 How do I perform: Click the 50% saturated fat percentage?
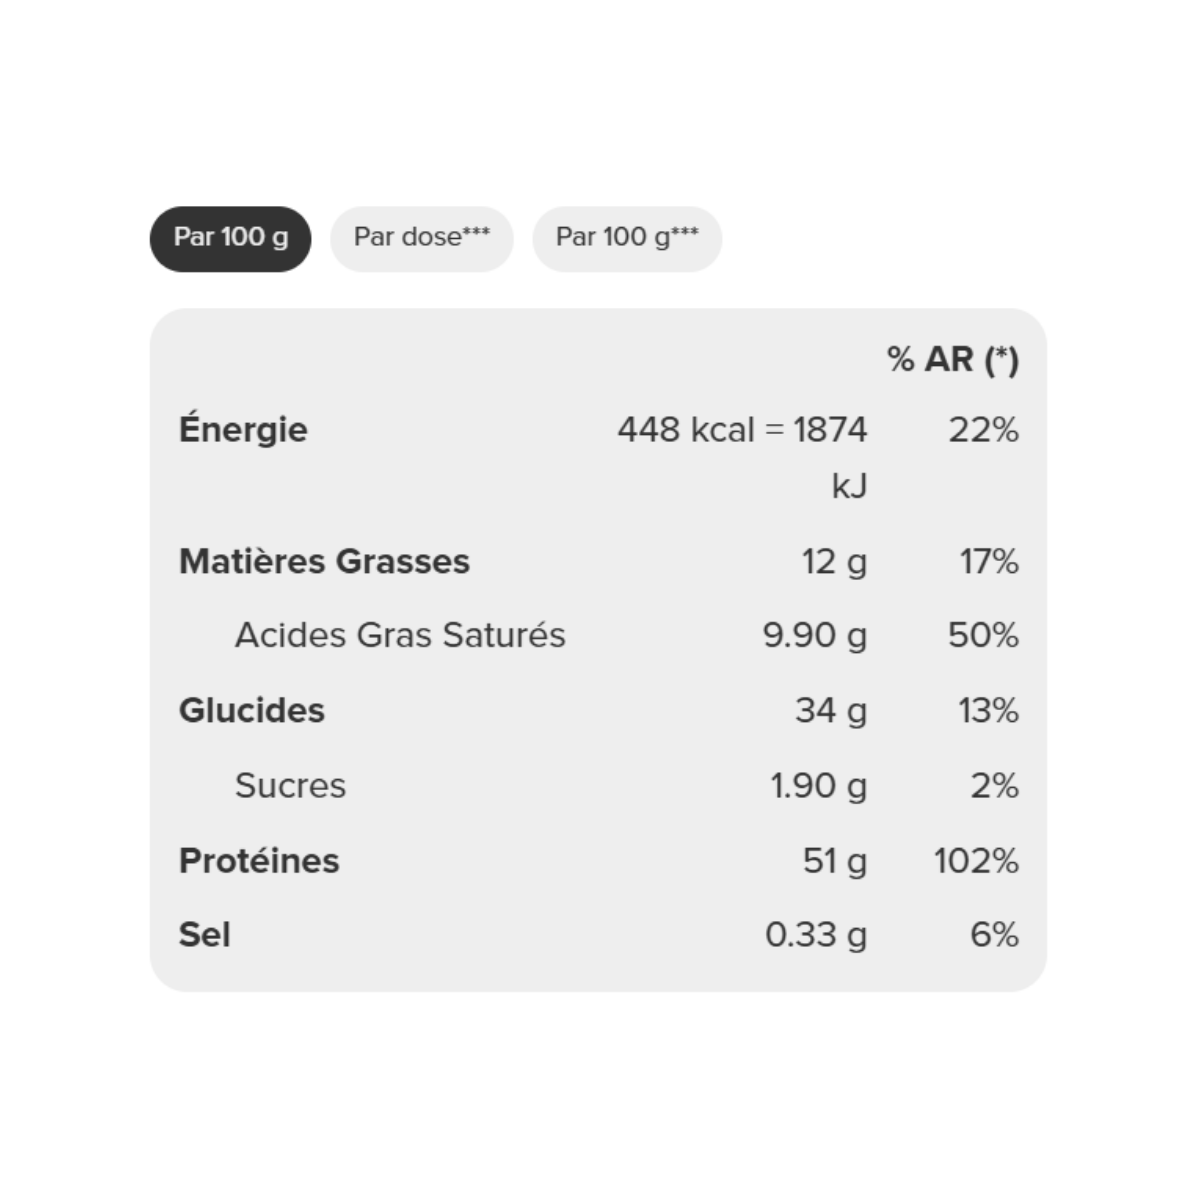[984, 635]
